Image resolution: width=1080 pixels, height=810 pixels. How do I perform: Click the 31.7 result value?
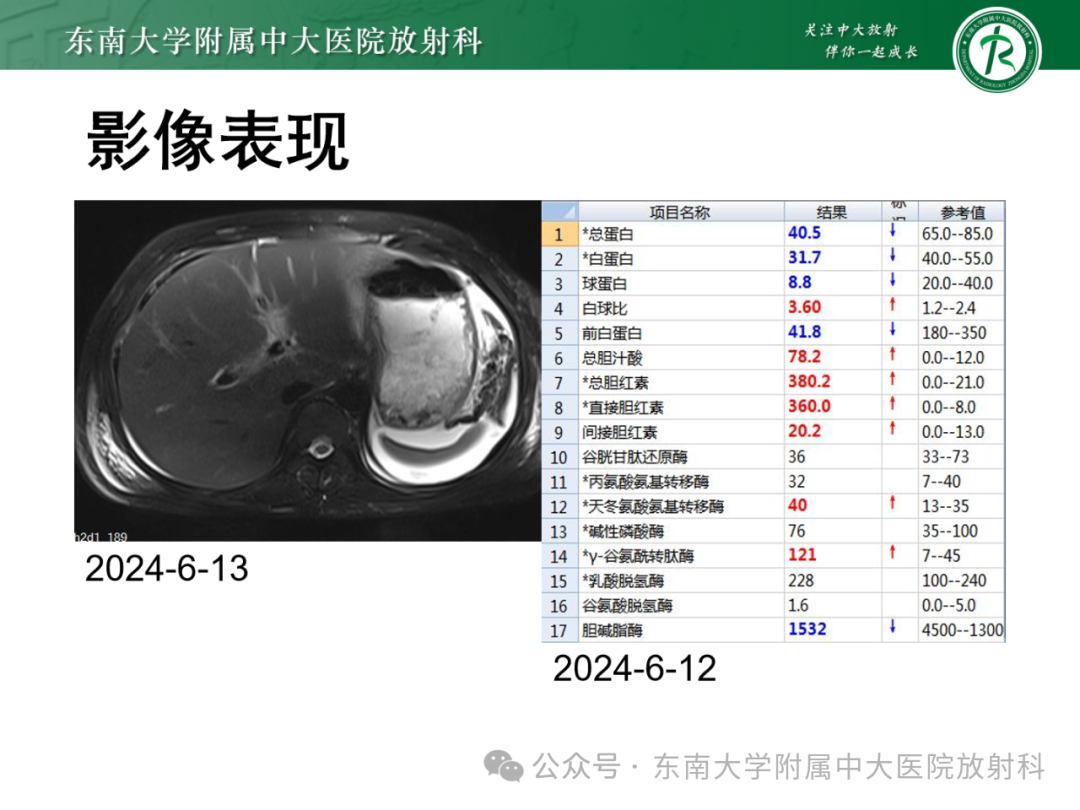pos(804,258)
